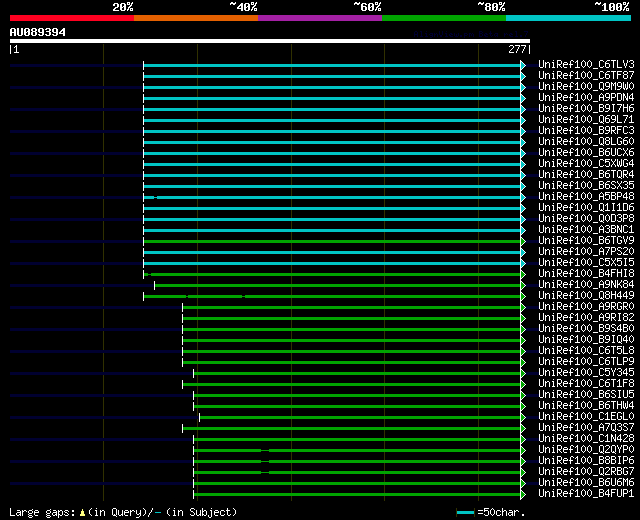This screenshot has height=520, width=640.
Task: Click the UniRef100_Q8H449 label
Action: pyautogui.click(x=586, y=296)
